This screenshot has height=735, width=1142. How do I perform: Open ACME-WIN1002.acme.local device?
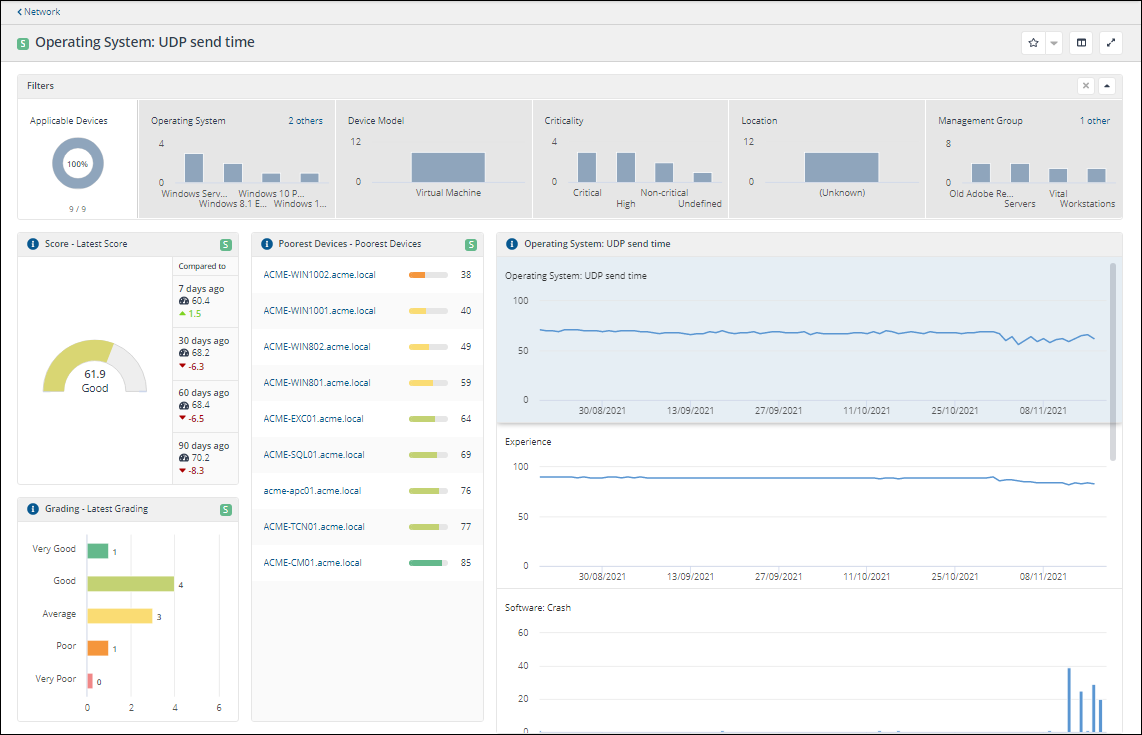[319, 275]
